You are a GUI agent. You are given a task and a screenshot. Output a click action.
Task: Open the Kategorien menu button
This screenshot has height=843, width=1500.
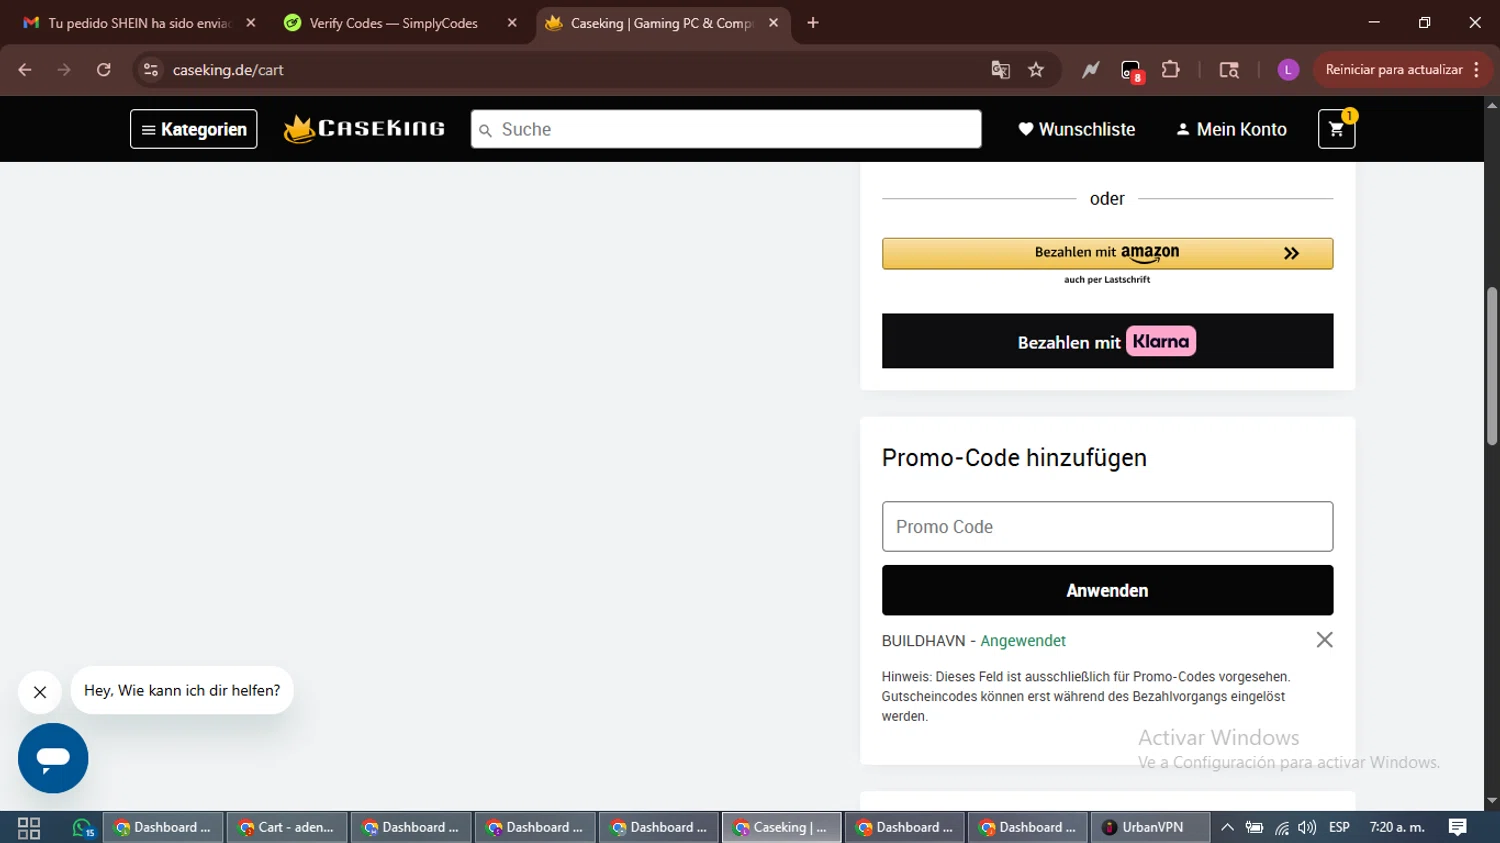point(193,129)
